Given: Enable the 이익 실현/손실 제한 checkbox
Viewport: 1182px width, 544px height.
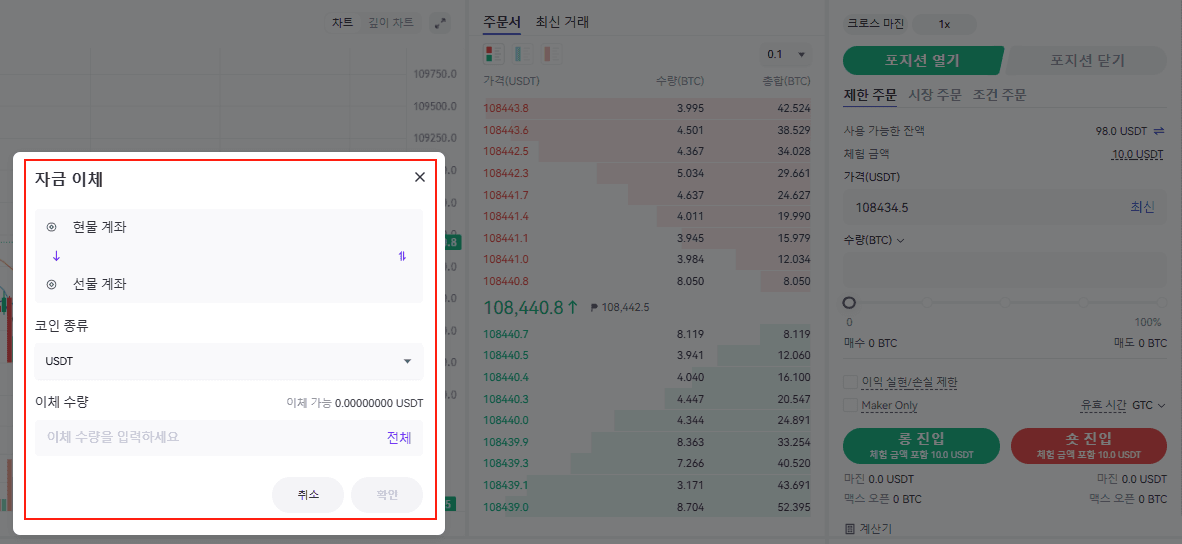Looking at the screenshot, I should [x=851, y=382].
